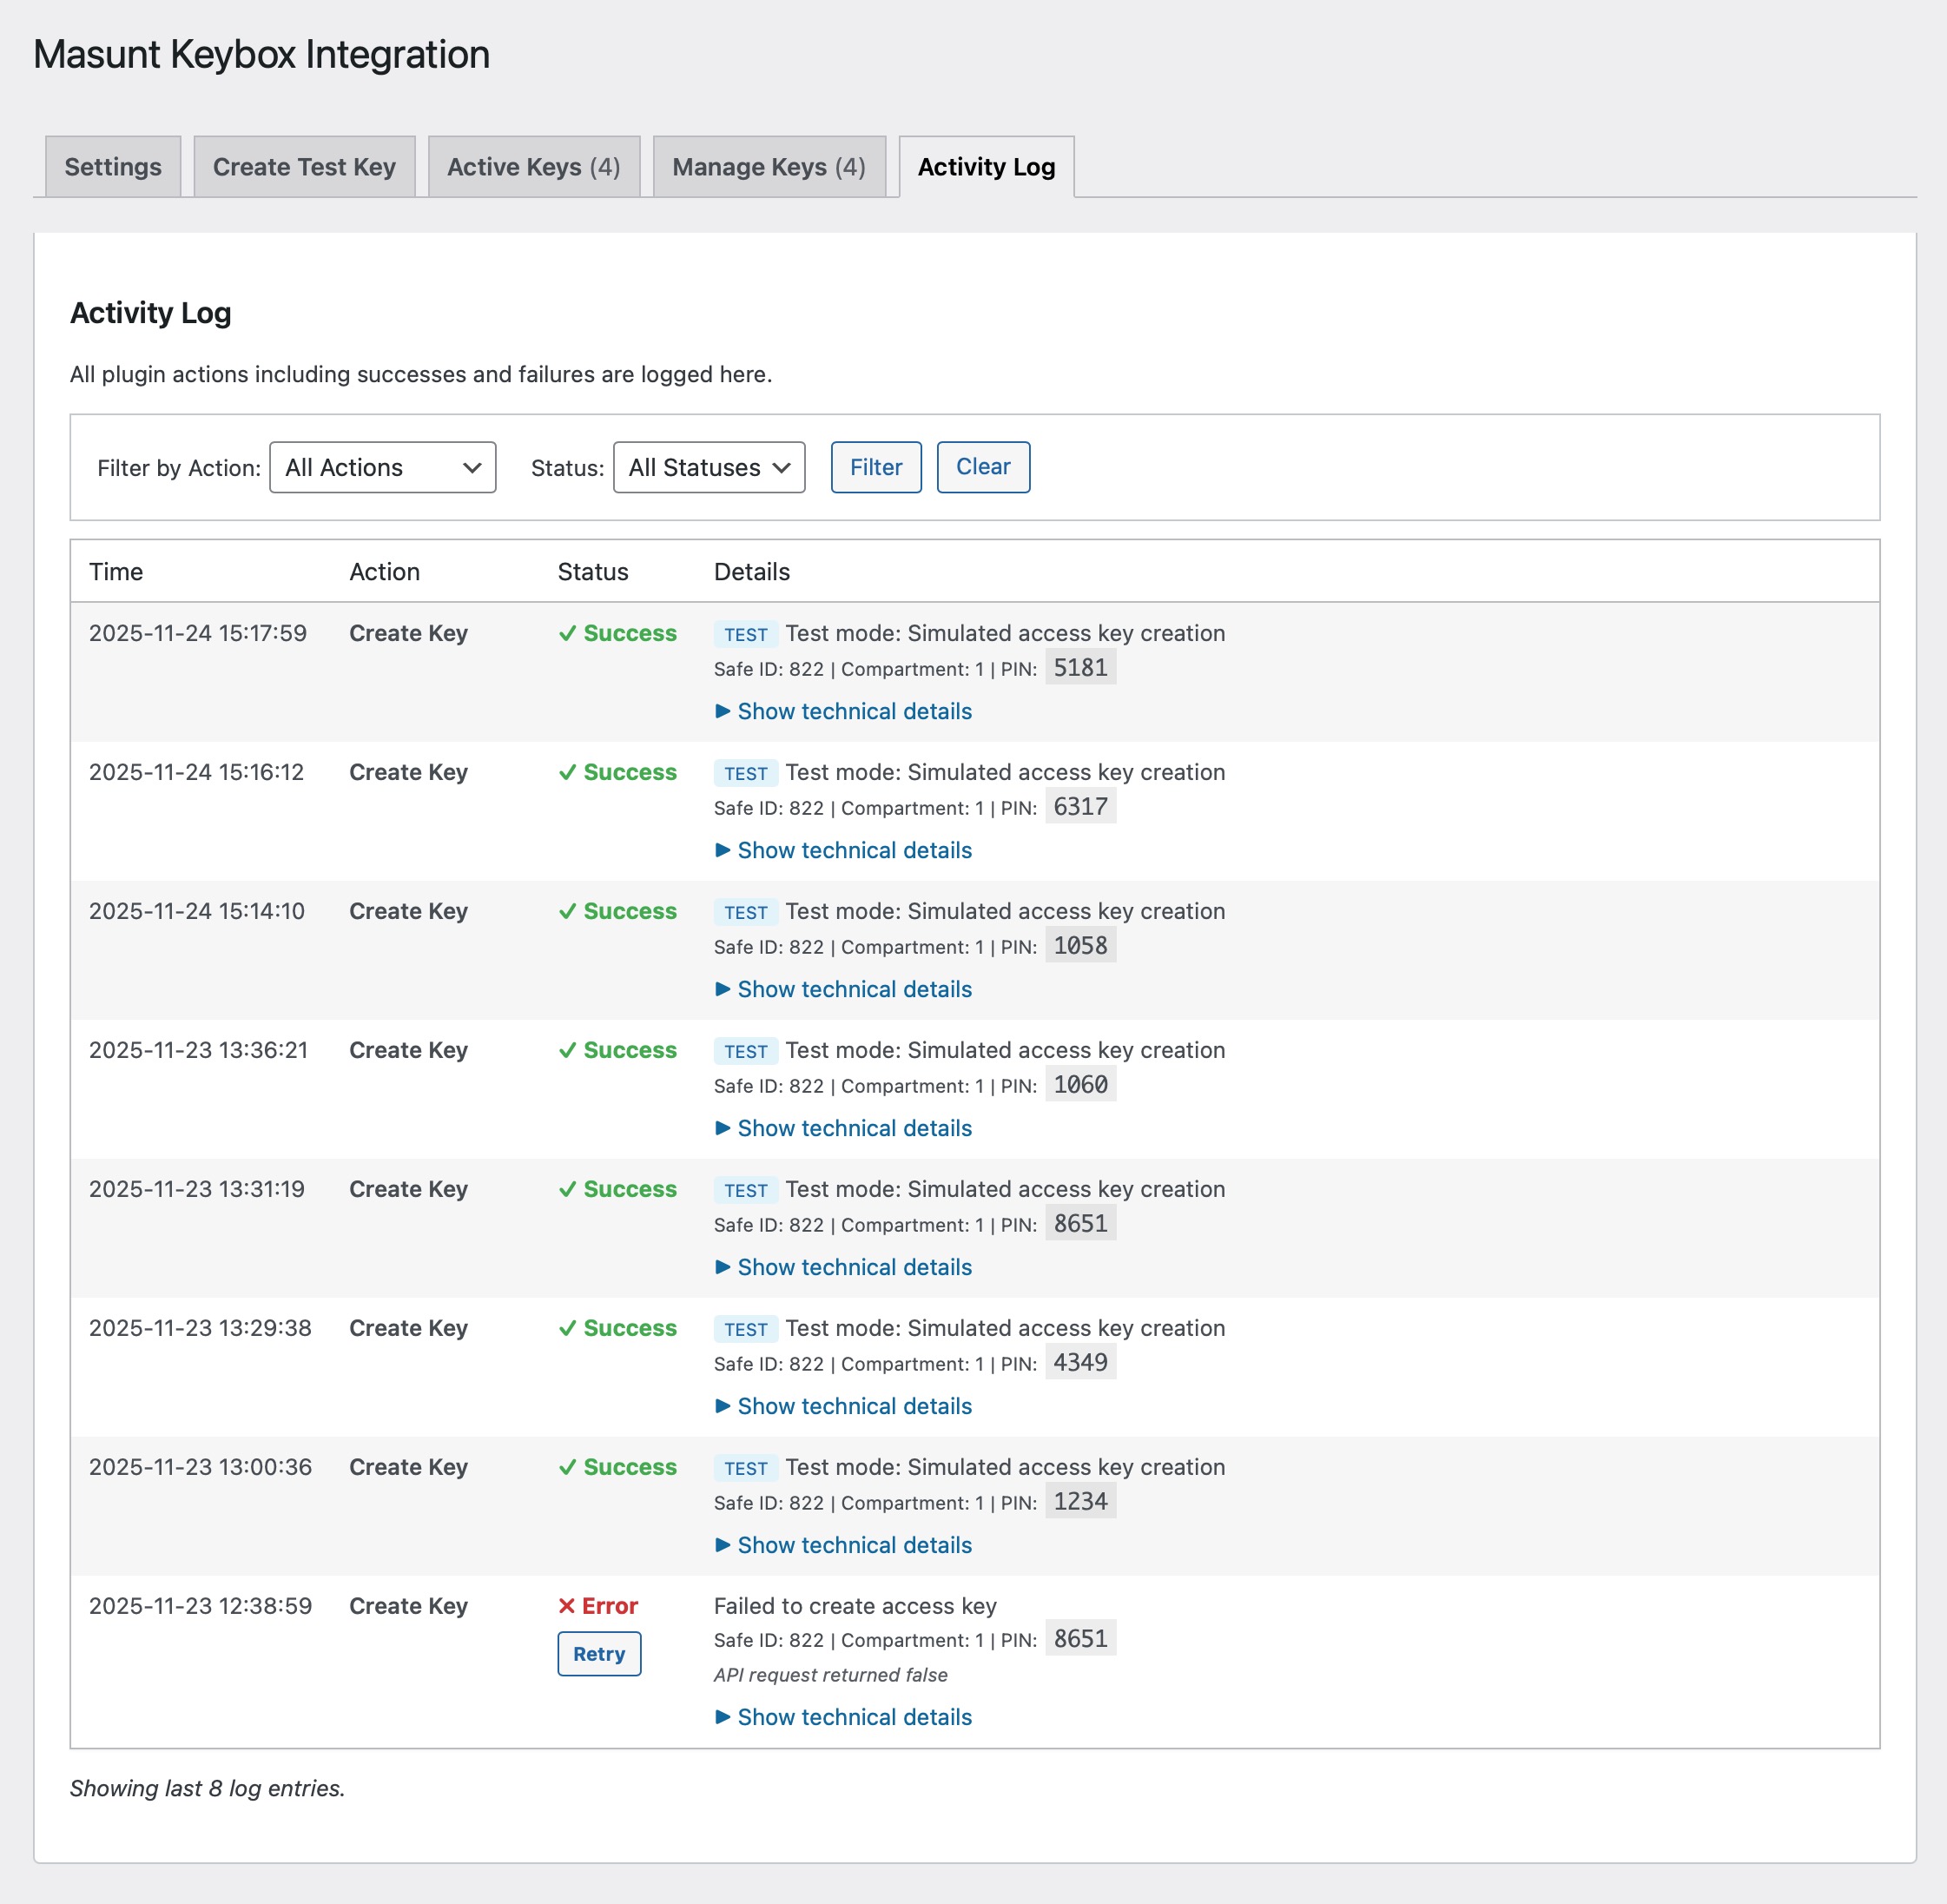
Task: Apply the log filter with Filter button
Action: click(875, 466)
